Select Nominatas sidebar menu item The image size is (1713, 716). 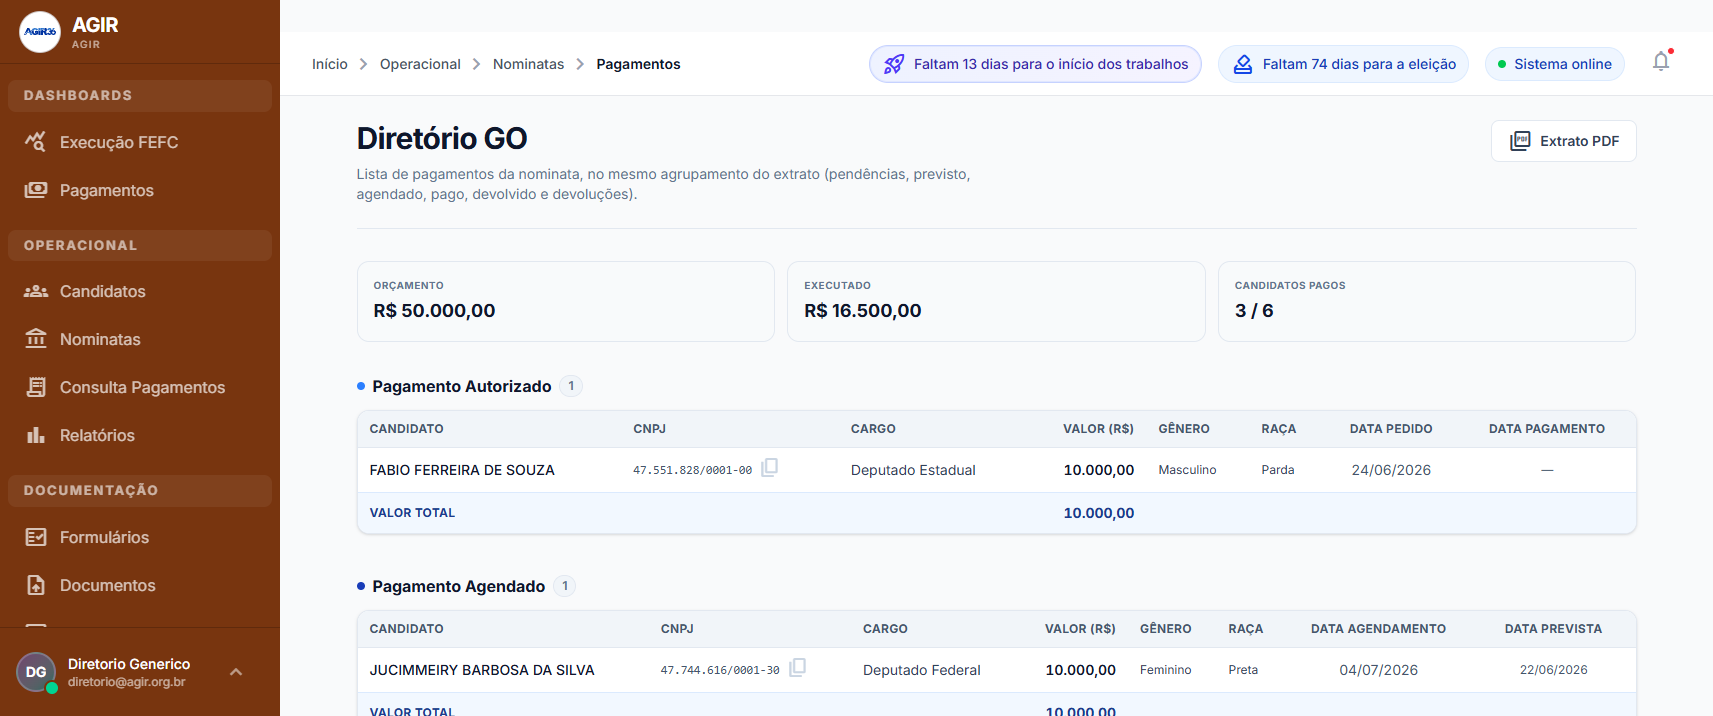tap(140, 339)
